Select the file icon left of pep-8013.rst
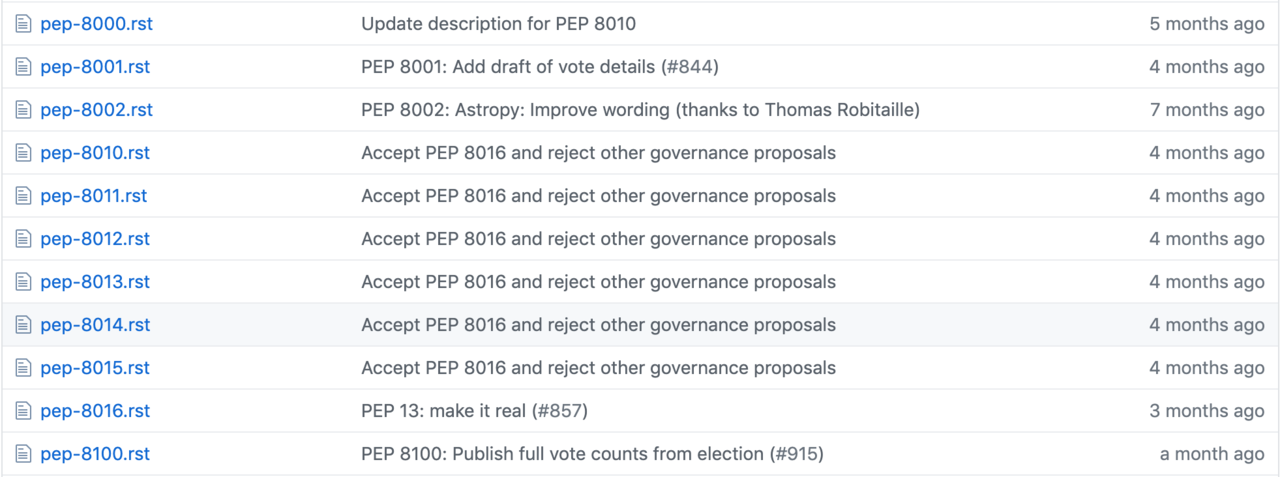This screenshot has width=1280, height=477. pyautogui.click(x=24, y=282)
